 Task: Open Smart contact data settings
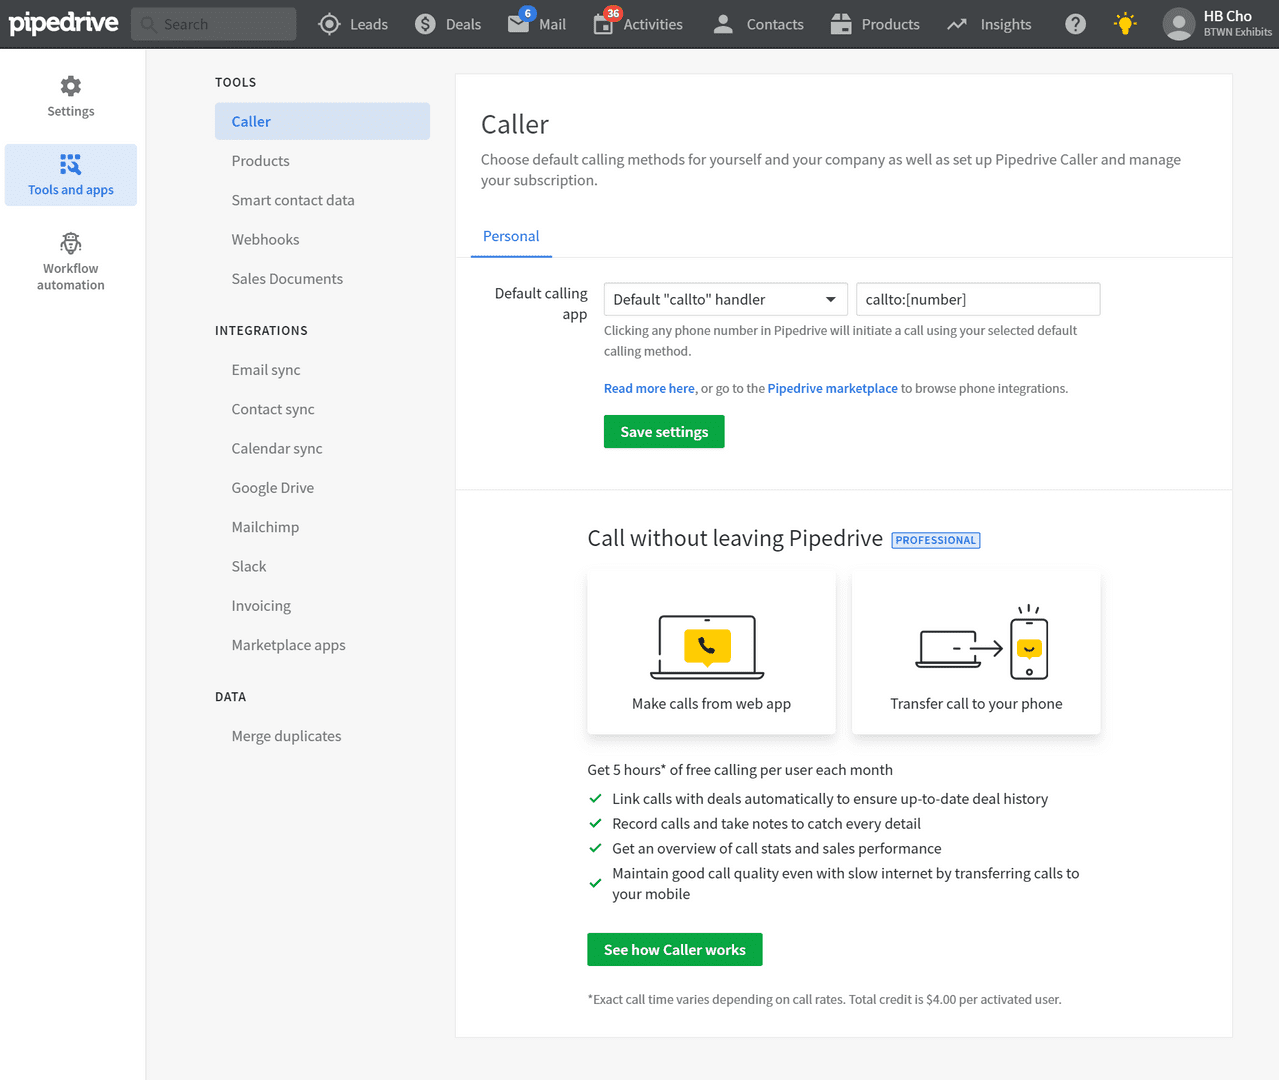[x=293, y=200]
